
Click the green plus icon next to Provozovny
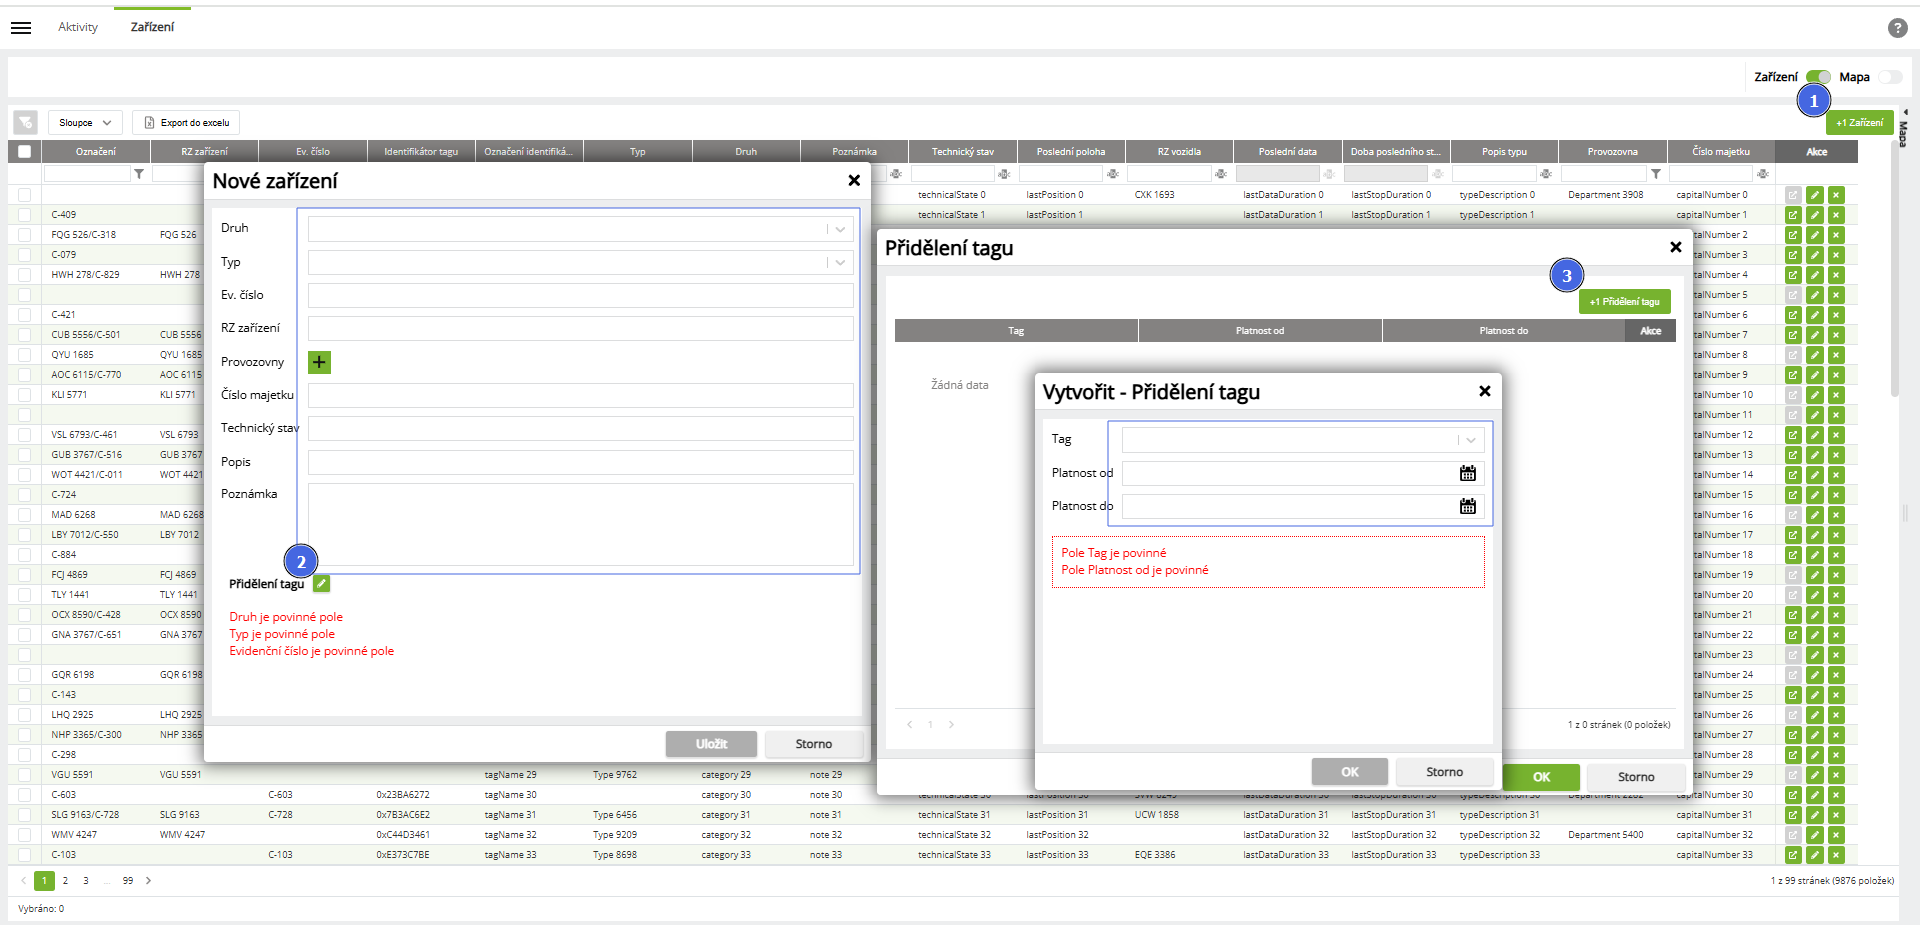point(319,362)
